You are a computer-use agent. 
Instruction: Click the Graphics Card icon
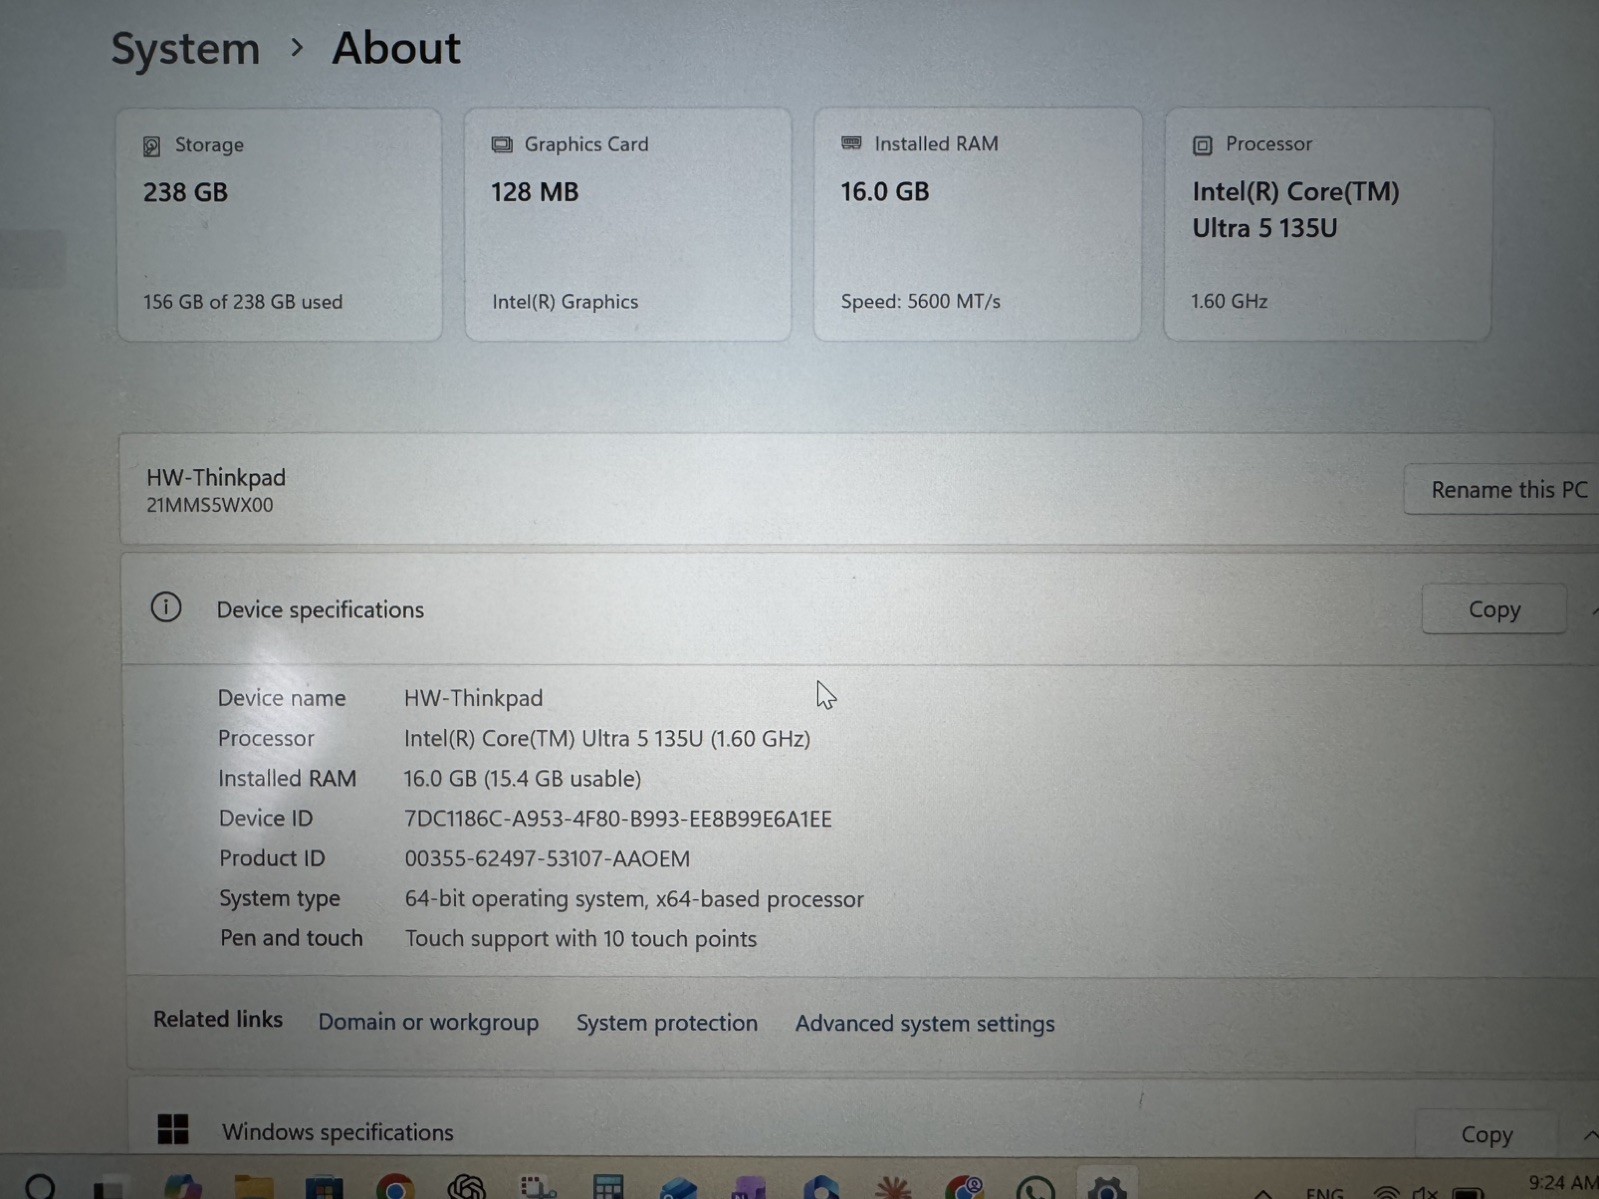(502, 145)
